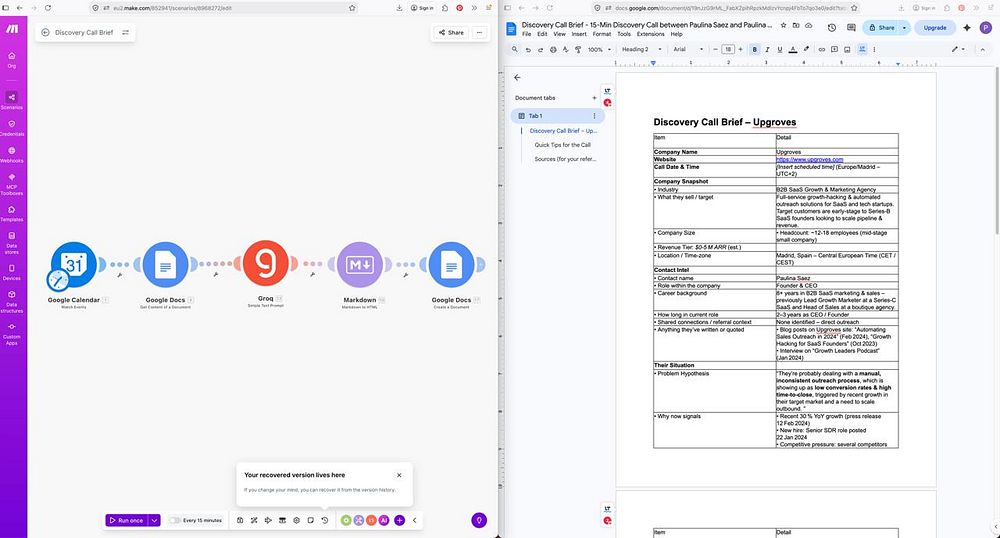Click auto-align magic wand in Make toolbar
The image size is (1000, 538).
tap(254, 520)
